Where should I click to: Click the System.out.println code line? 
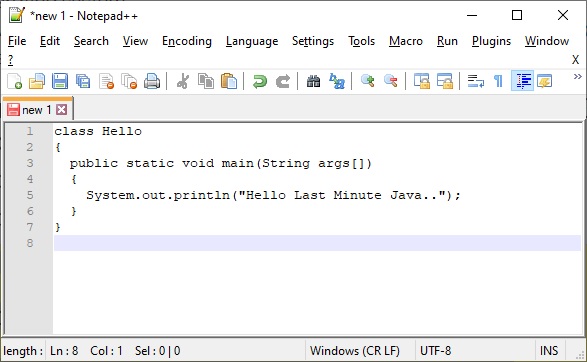point(273,195)
